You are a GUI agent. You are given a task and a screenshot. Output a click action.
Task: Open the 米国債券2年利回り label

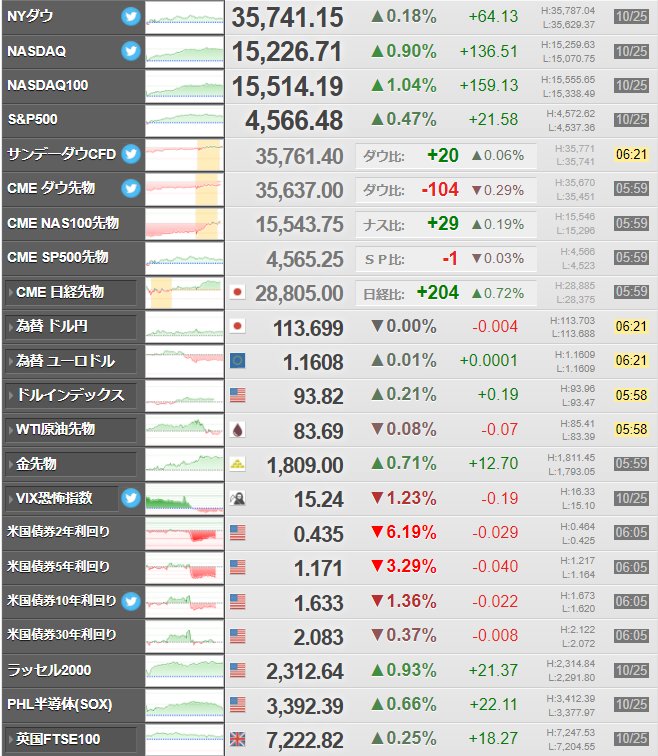[x=58, y=532]
